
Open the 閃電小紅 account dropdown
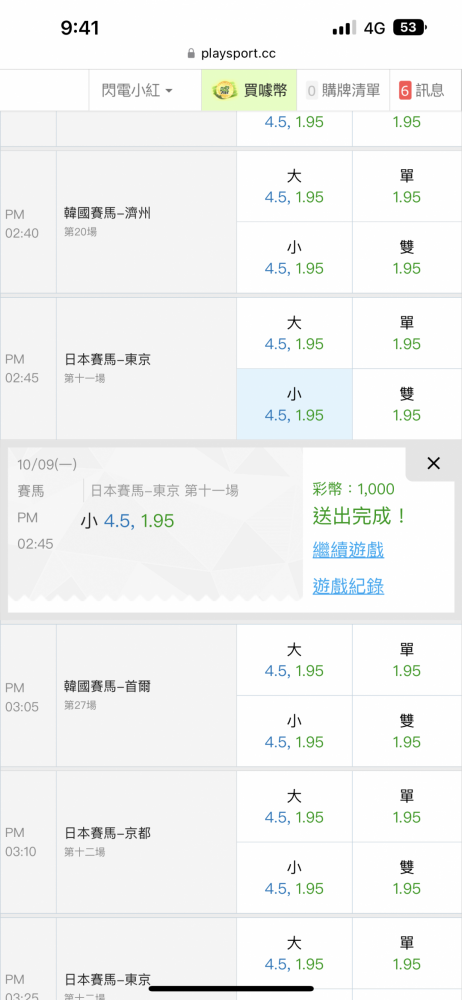tap(137, 91)
